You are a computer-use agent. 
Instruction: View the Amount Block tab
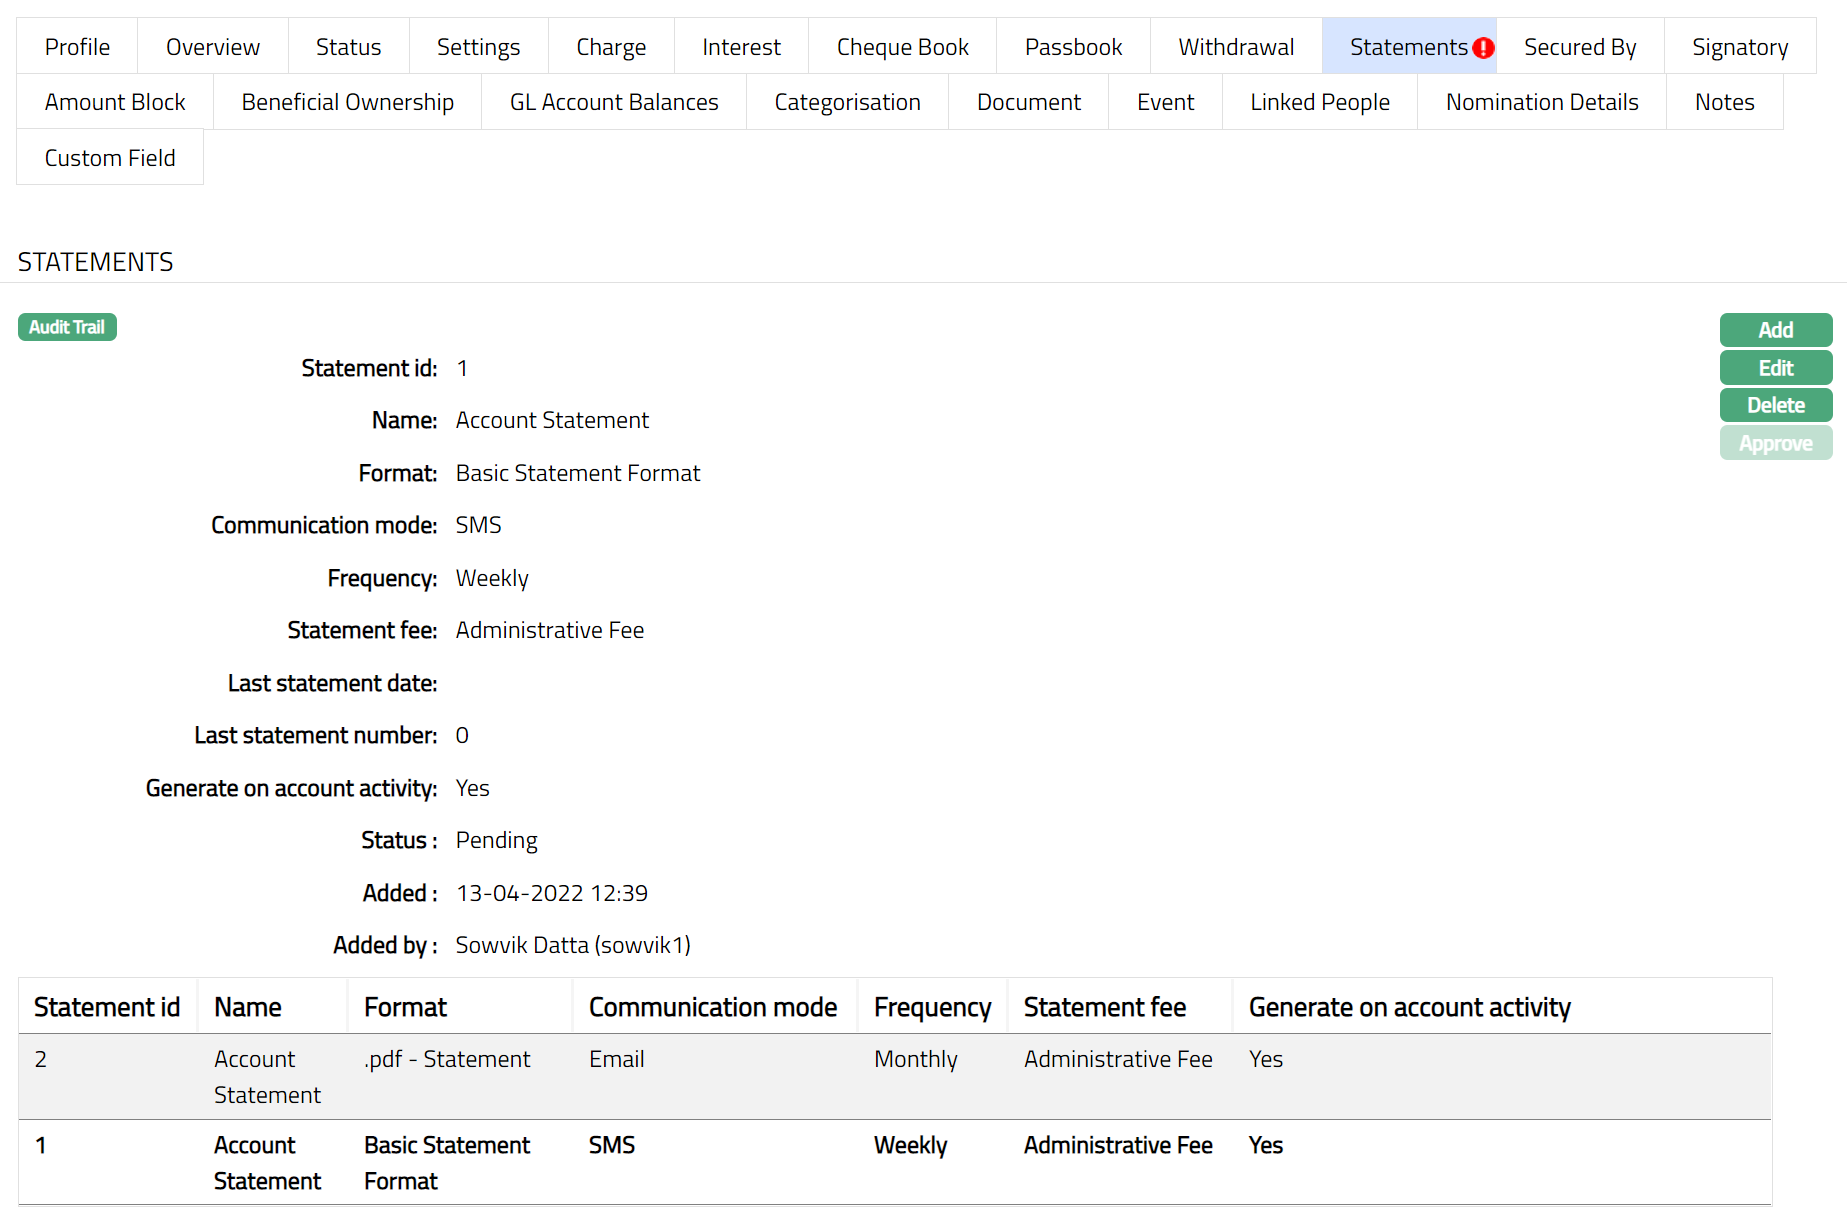pos(115,102)
